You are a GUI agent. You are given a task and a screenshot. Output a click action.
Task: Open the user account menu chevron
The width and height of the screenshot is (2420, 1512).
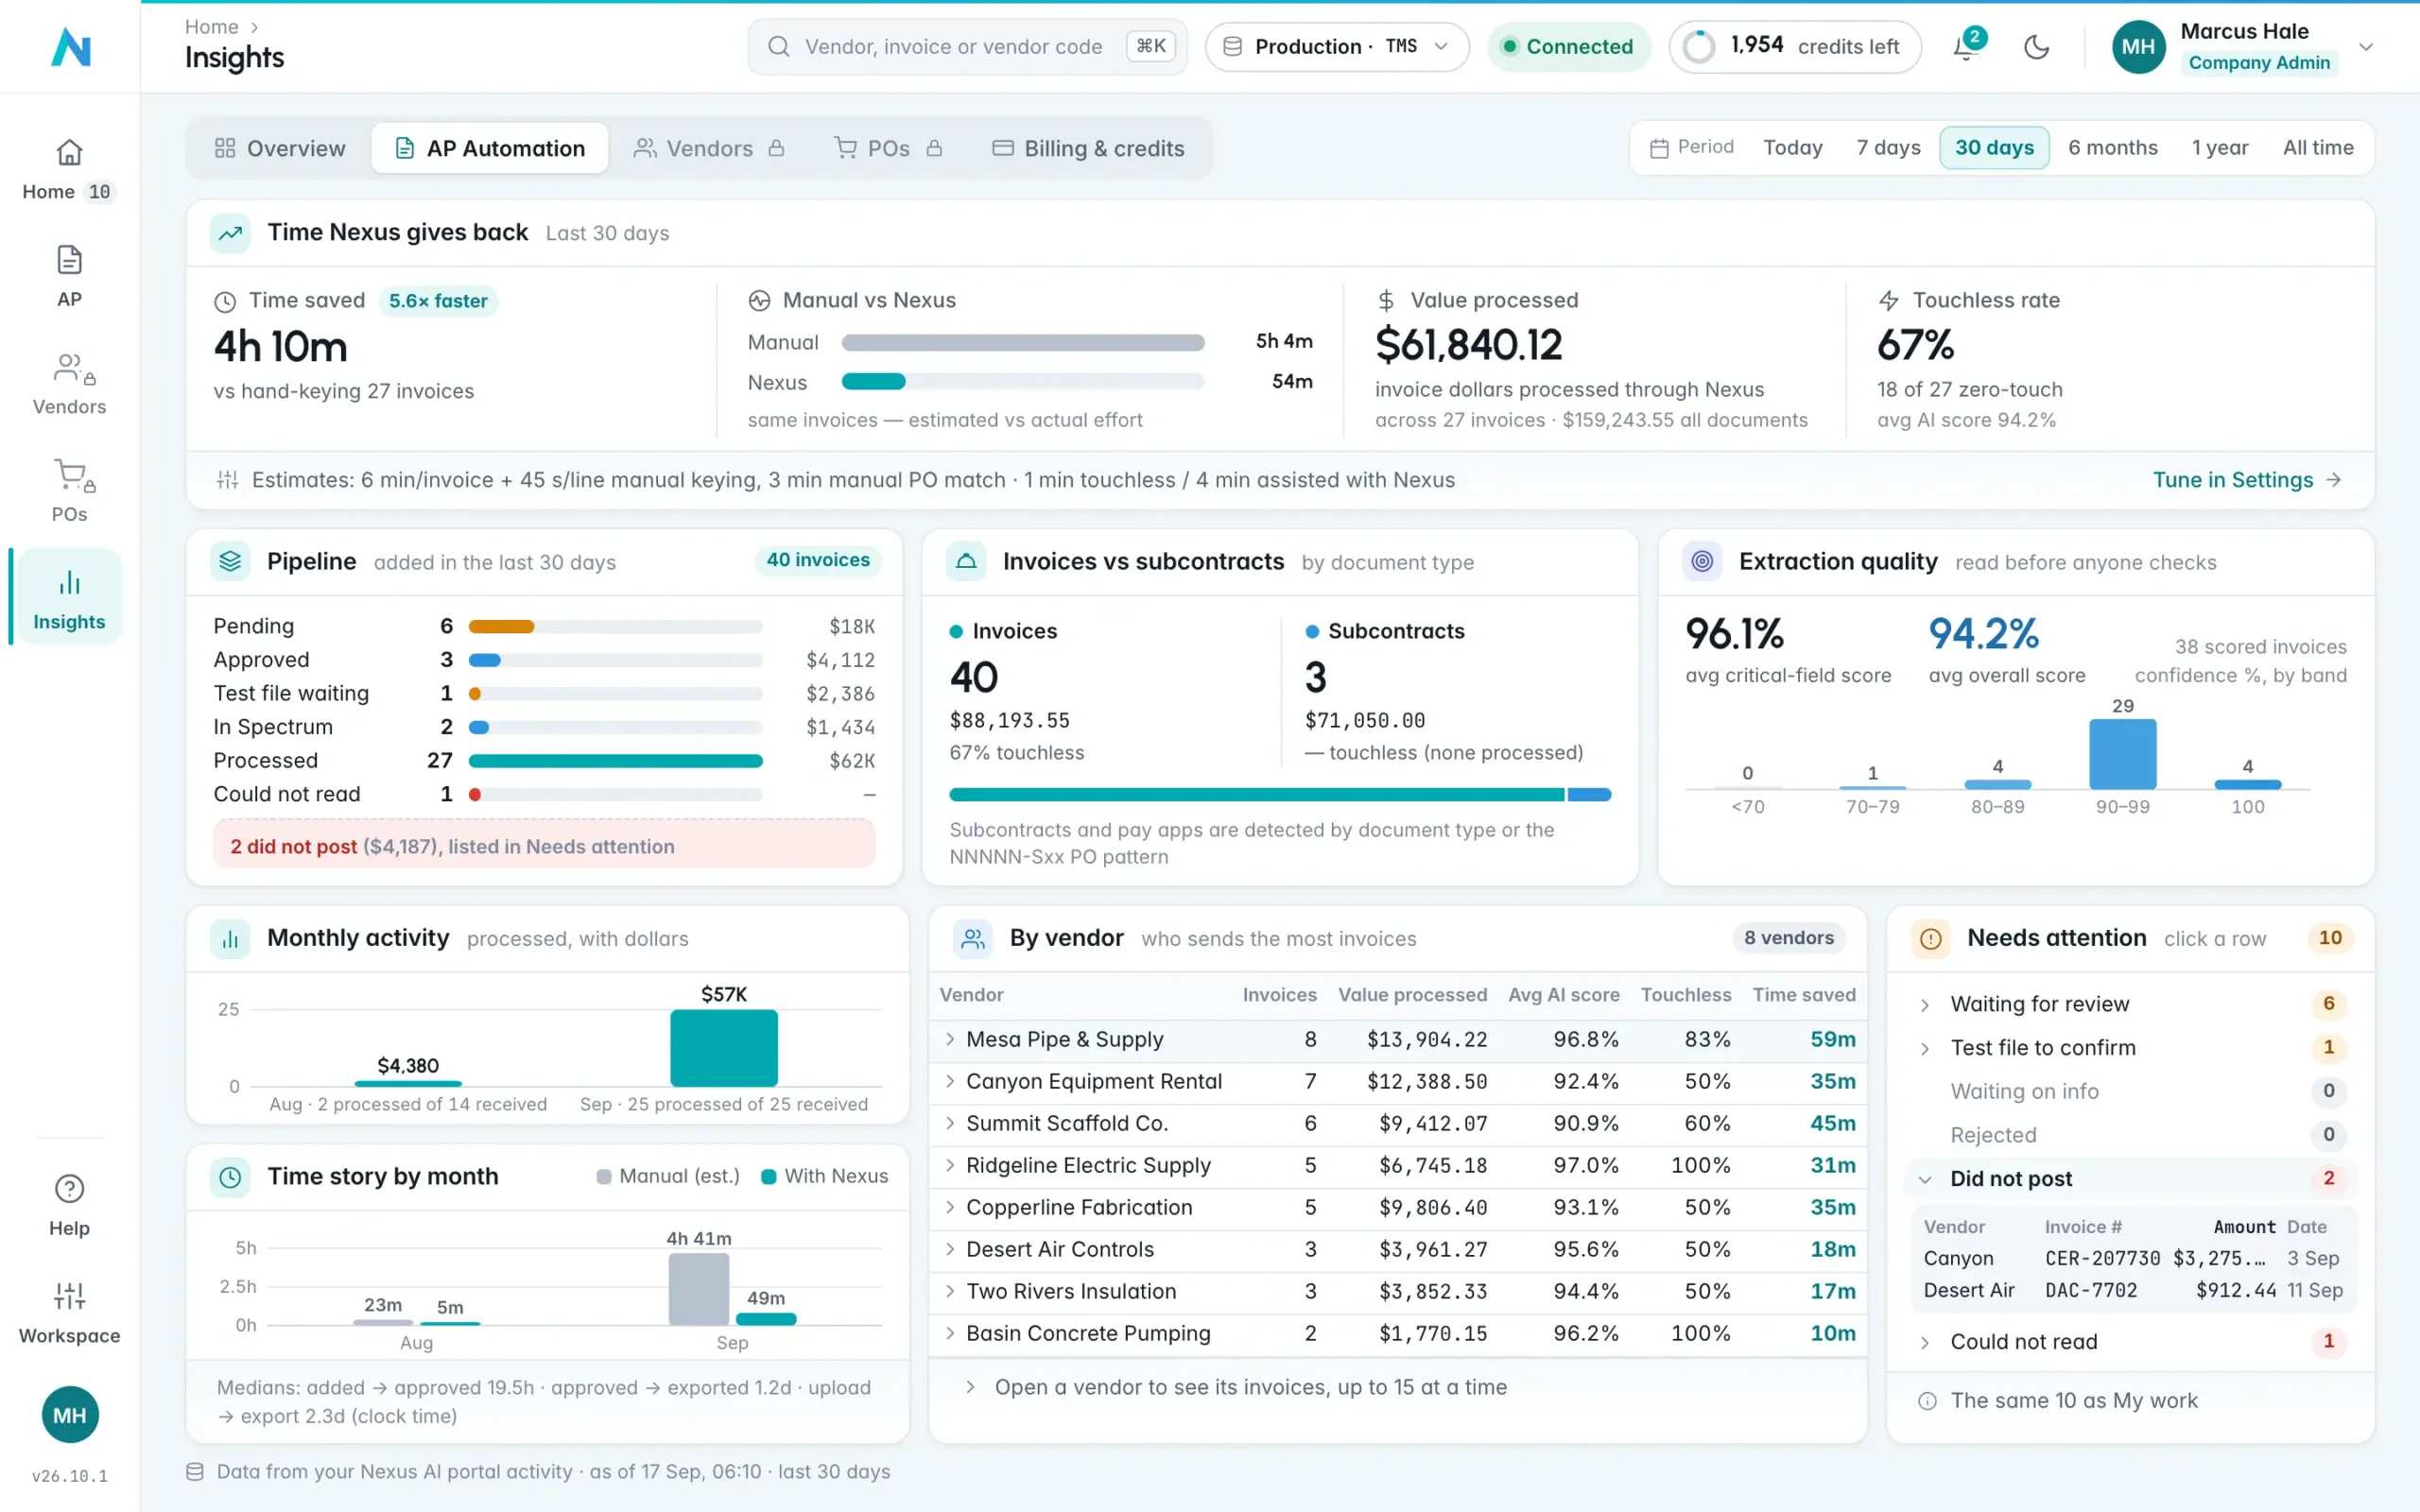[x=2366, y=47]
